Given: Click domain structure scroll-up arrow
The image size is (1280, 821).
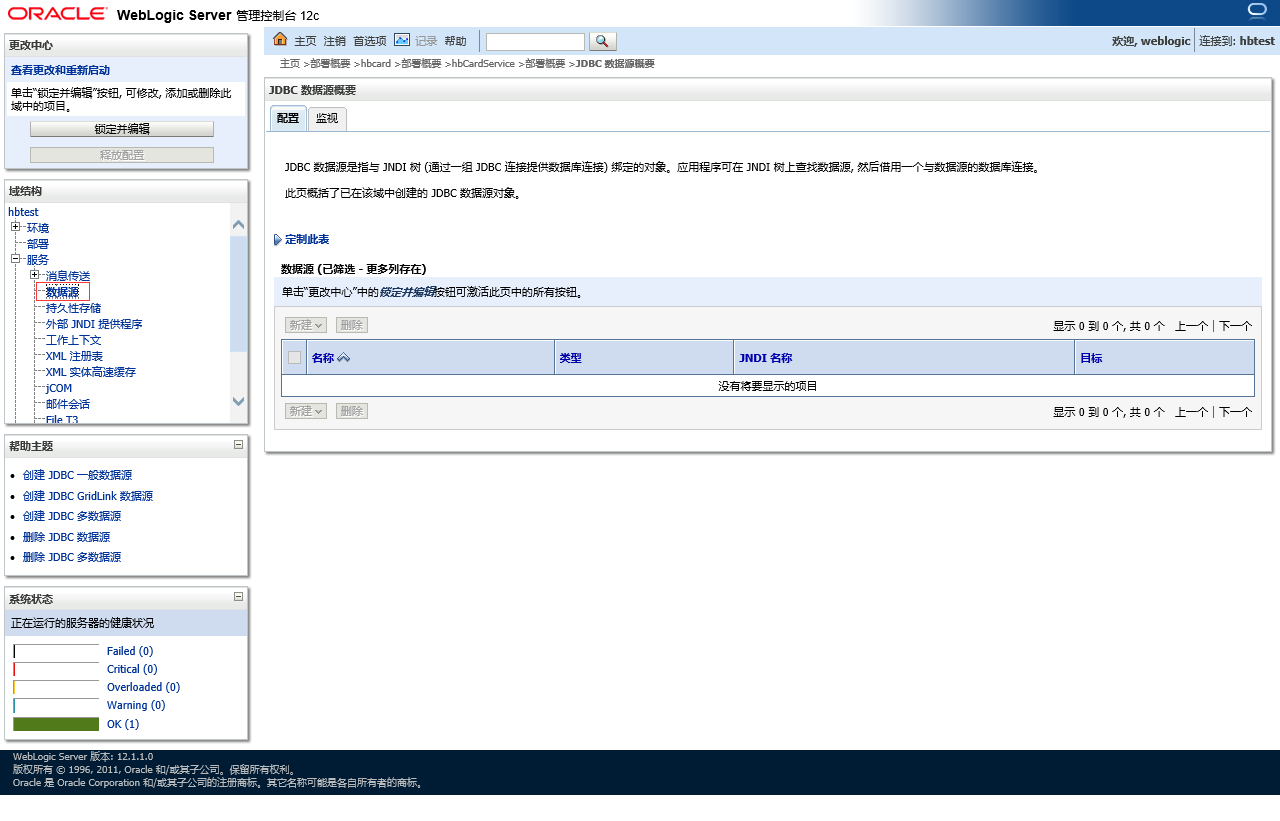Looking at the screenshot, I should (x=238, y=226).
